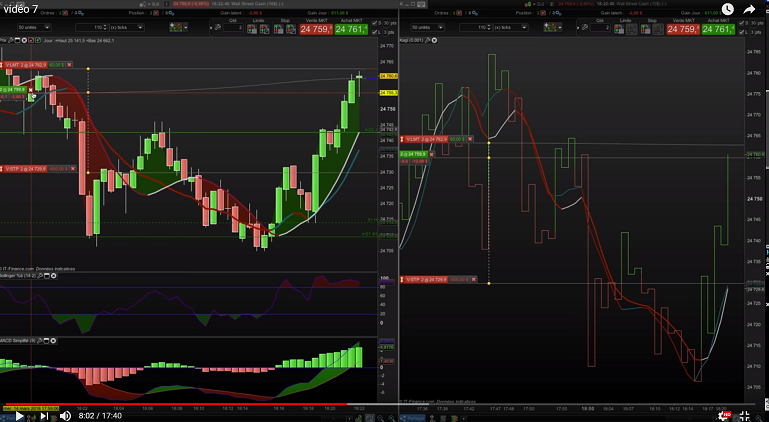
Task: Click S 30 pts value field in left window
Action: 386,23
